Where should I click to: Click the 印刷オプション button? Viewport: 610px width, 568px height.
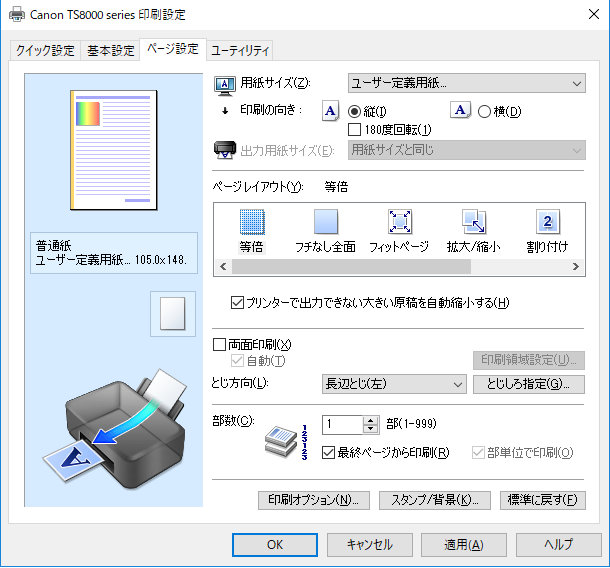314,500
